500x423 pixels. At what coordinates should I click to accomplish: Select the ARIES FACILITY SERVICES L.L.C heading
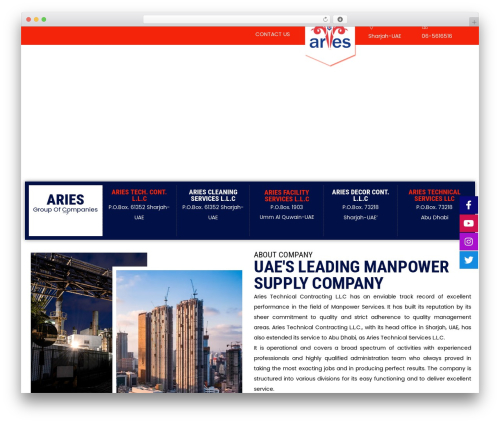(287, 196)
